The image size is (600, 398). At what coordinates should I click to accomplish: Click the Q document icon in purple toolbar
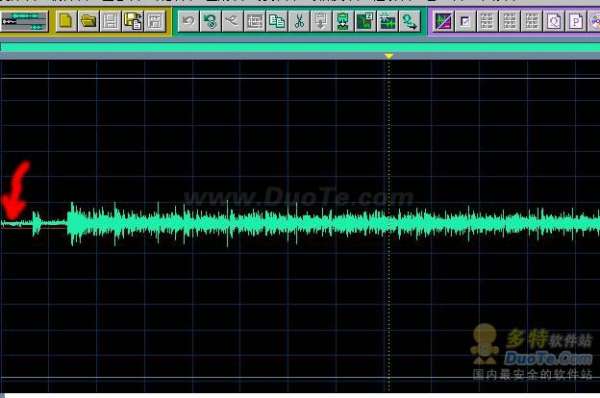pos(554,21)
